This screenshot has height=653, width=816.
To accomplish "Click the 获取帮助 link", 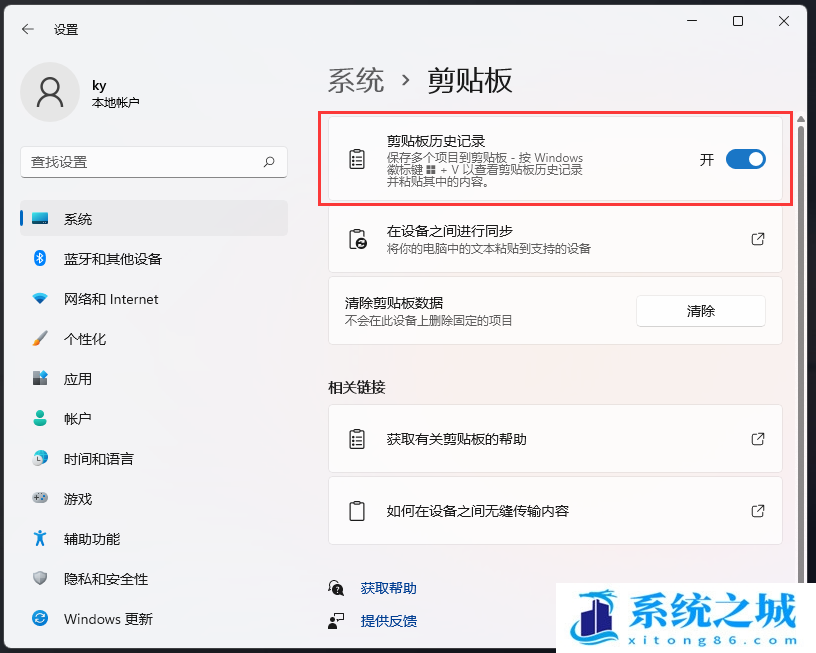I will coord(388,588).
